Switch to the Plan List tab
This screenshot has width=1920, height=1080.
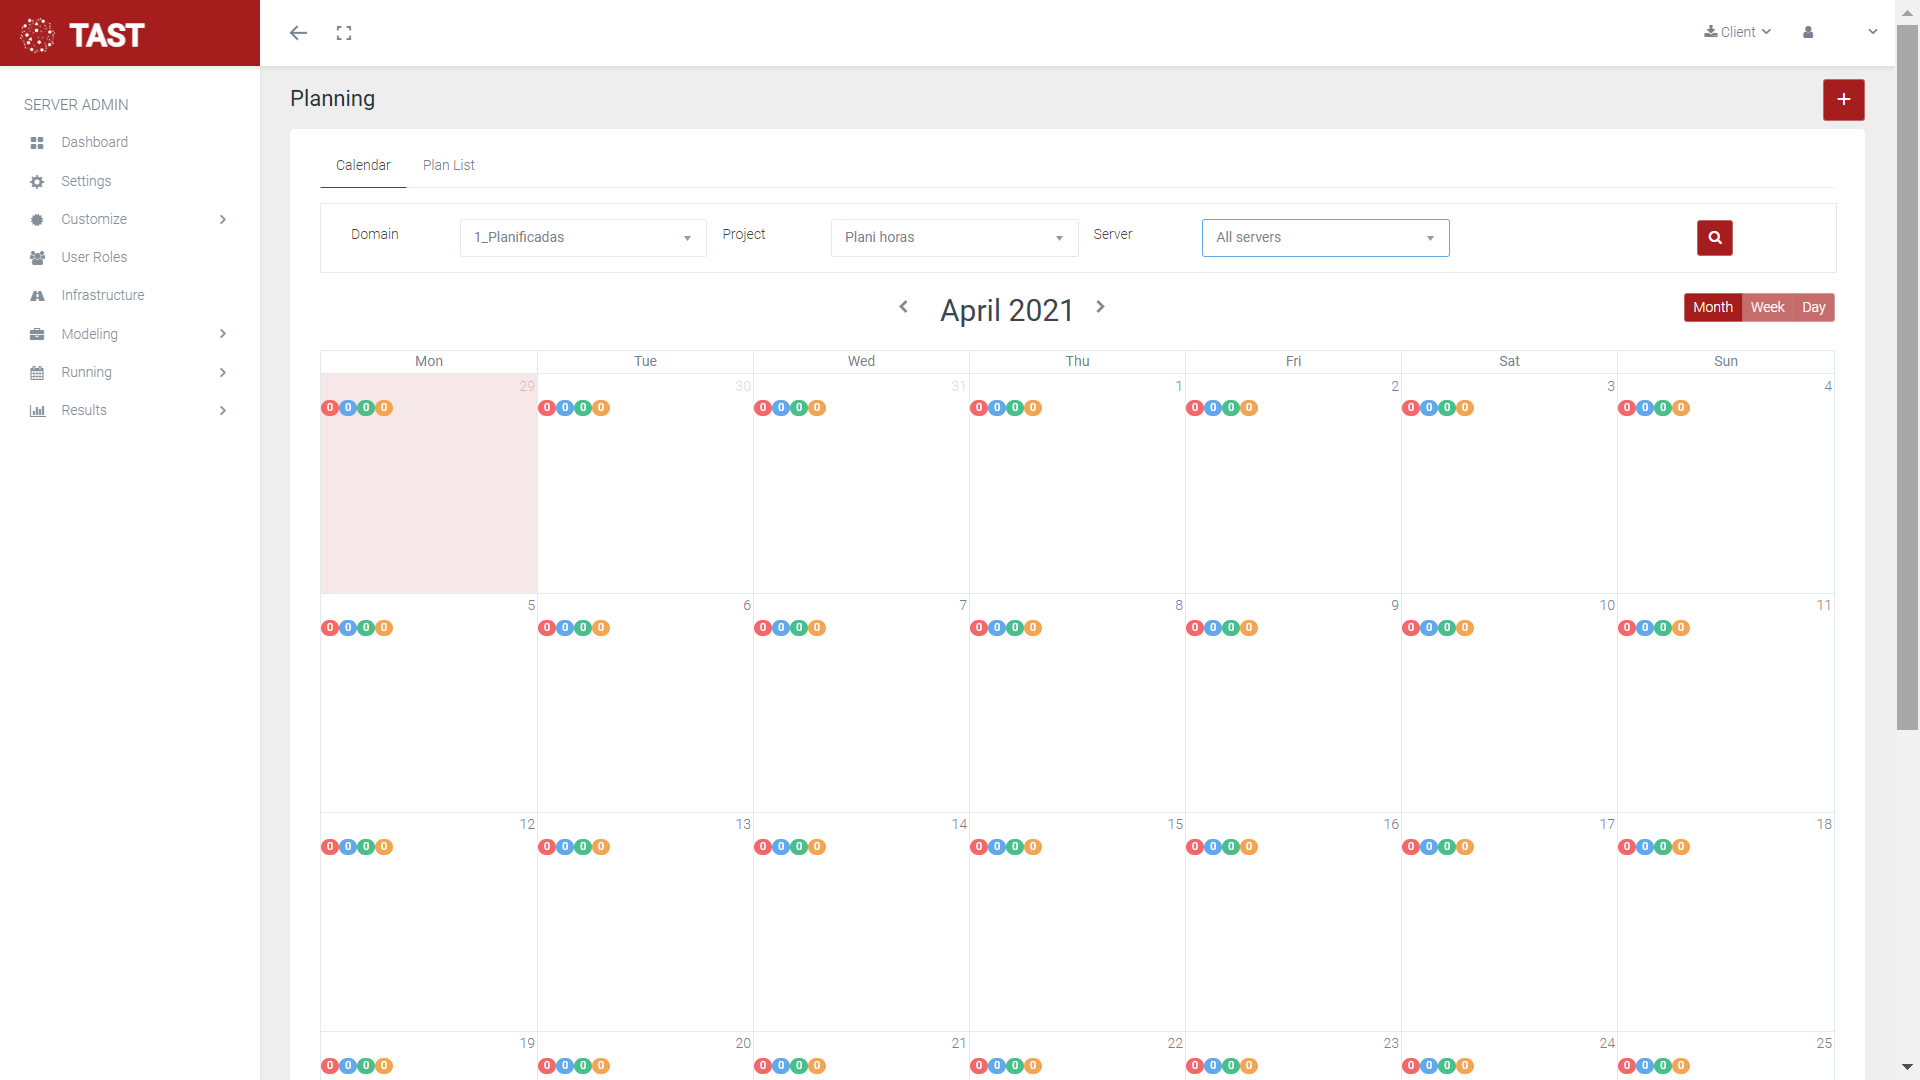click(x=448, y=165)
